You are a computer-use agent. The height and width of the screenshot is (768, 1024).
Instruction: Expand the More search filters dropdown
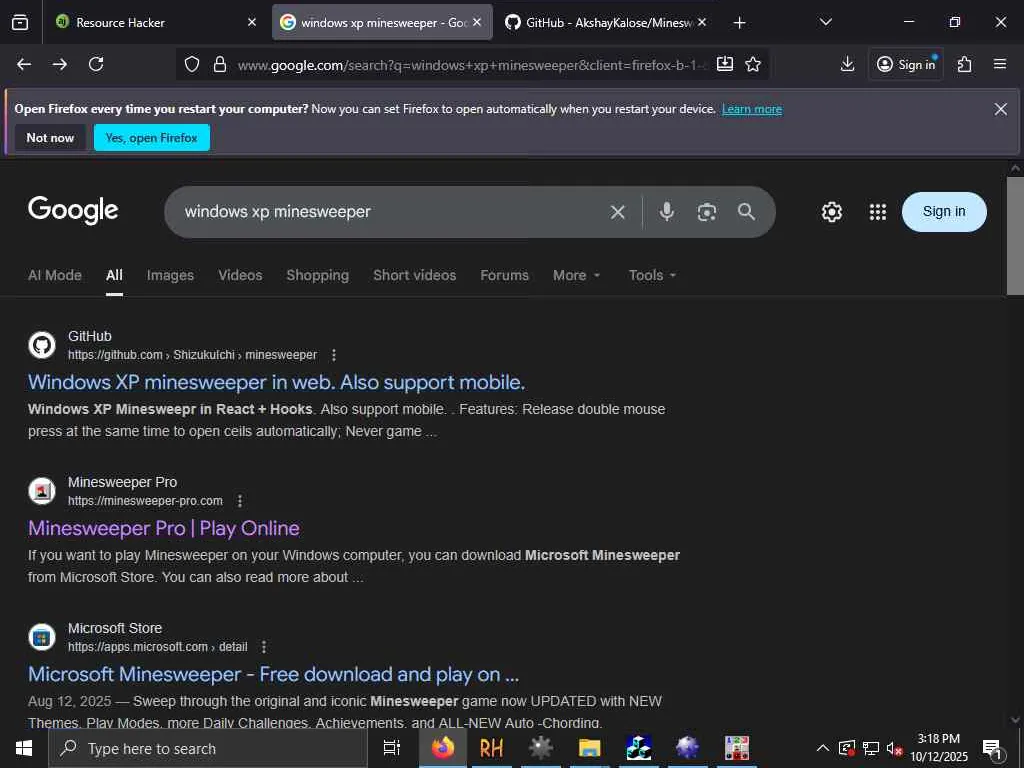click(x=576, y=276)
